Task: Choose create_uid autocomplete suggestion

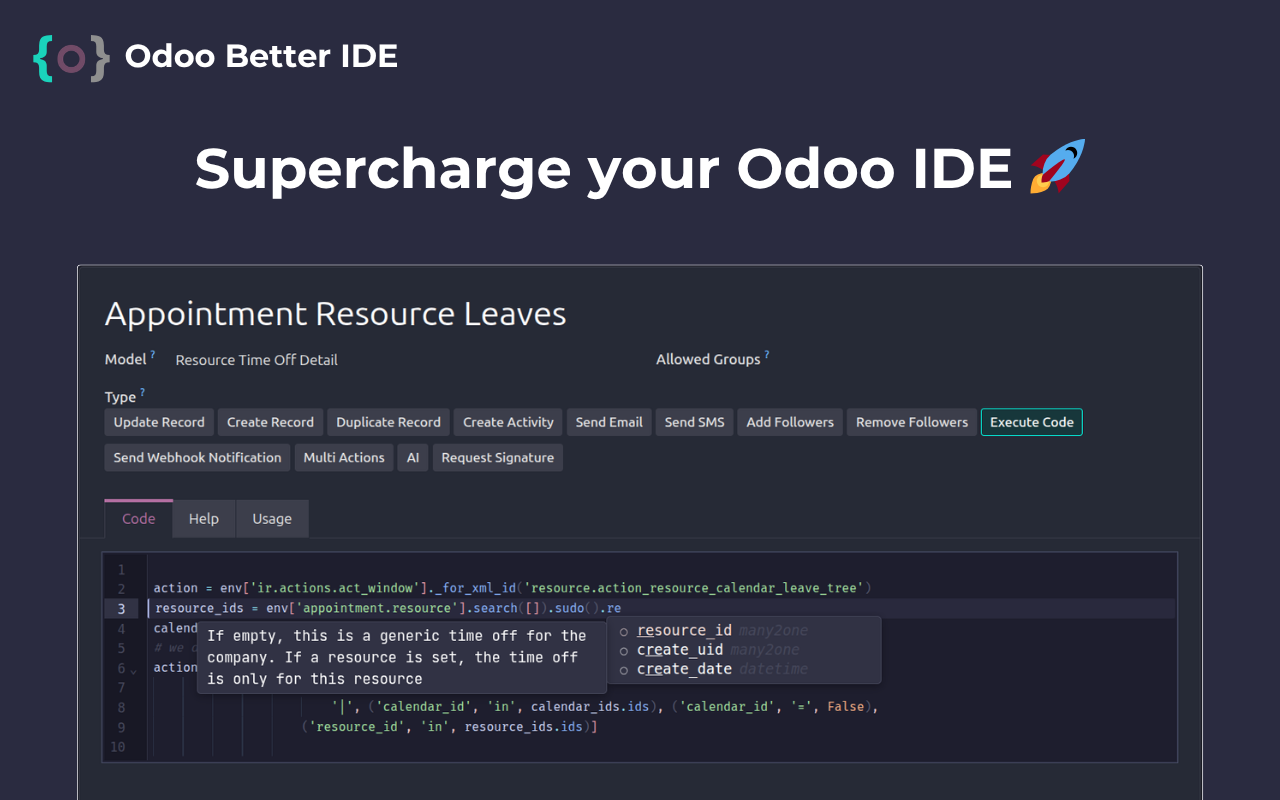Action: 744,650
